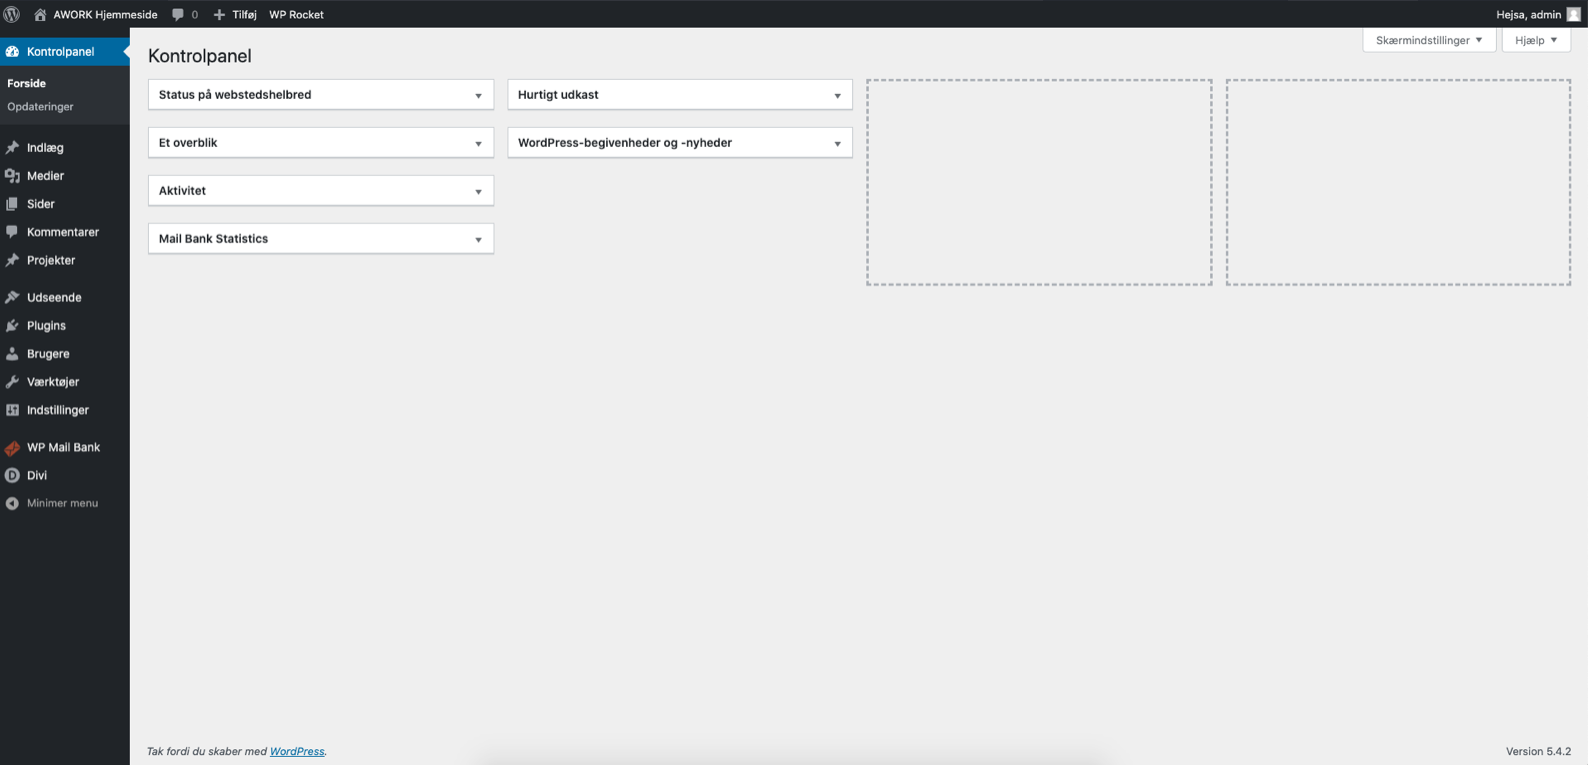Expand the Aktivitet widget arrow
This screenshot has height=765, width=1588.
pyautogui.click(x=478, y=191)
